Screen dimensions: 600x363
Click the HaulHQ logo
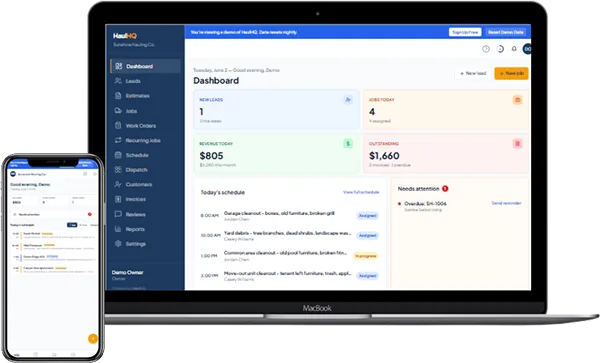point(125,36)
